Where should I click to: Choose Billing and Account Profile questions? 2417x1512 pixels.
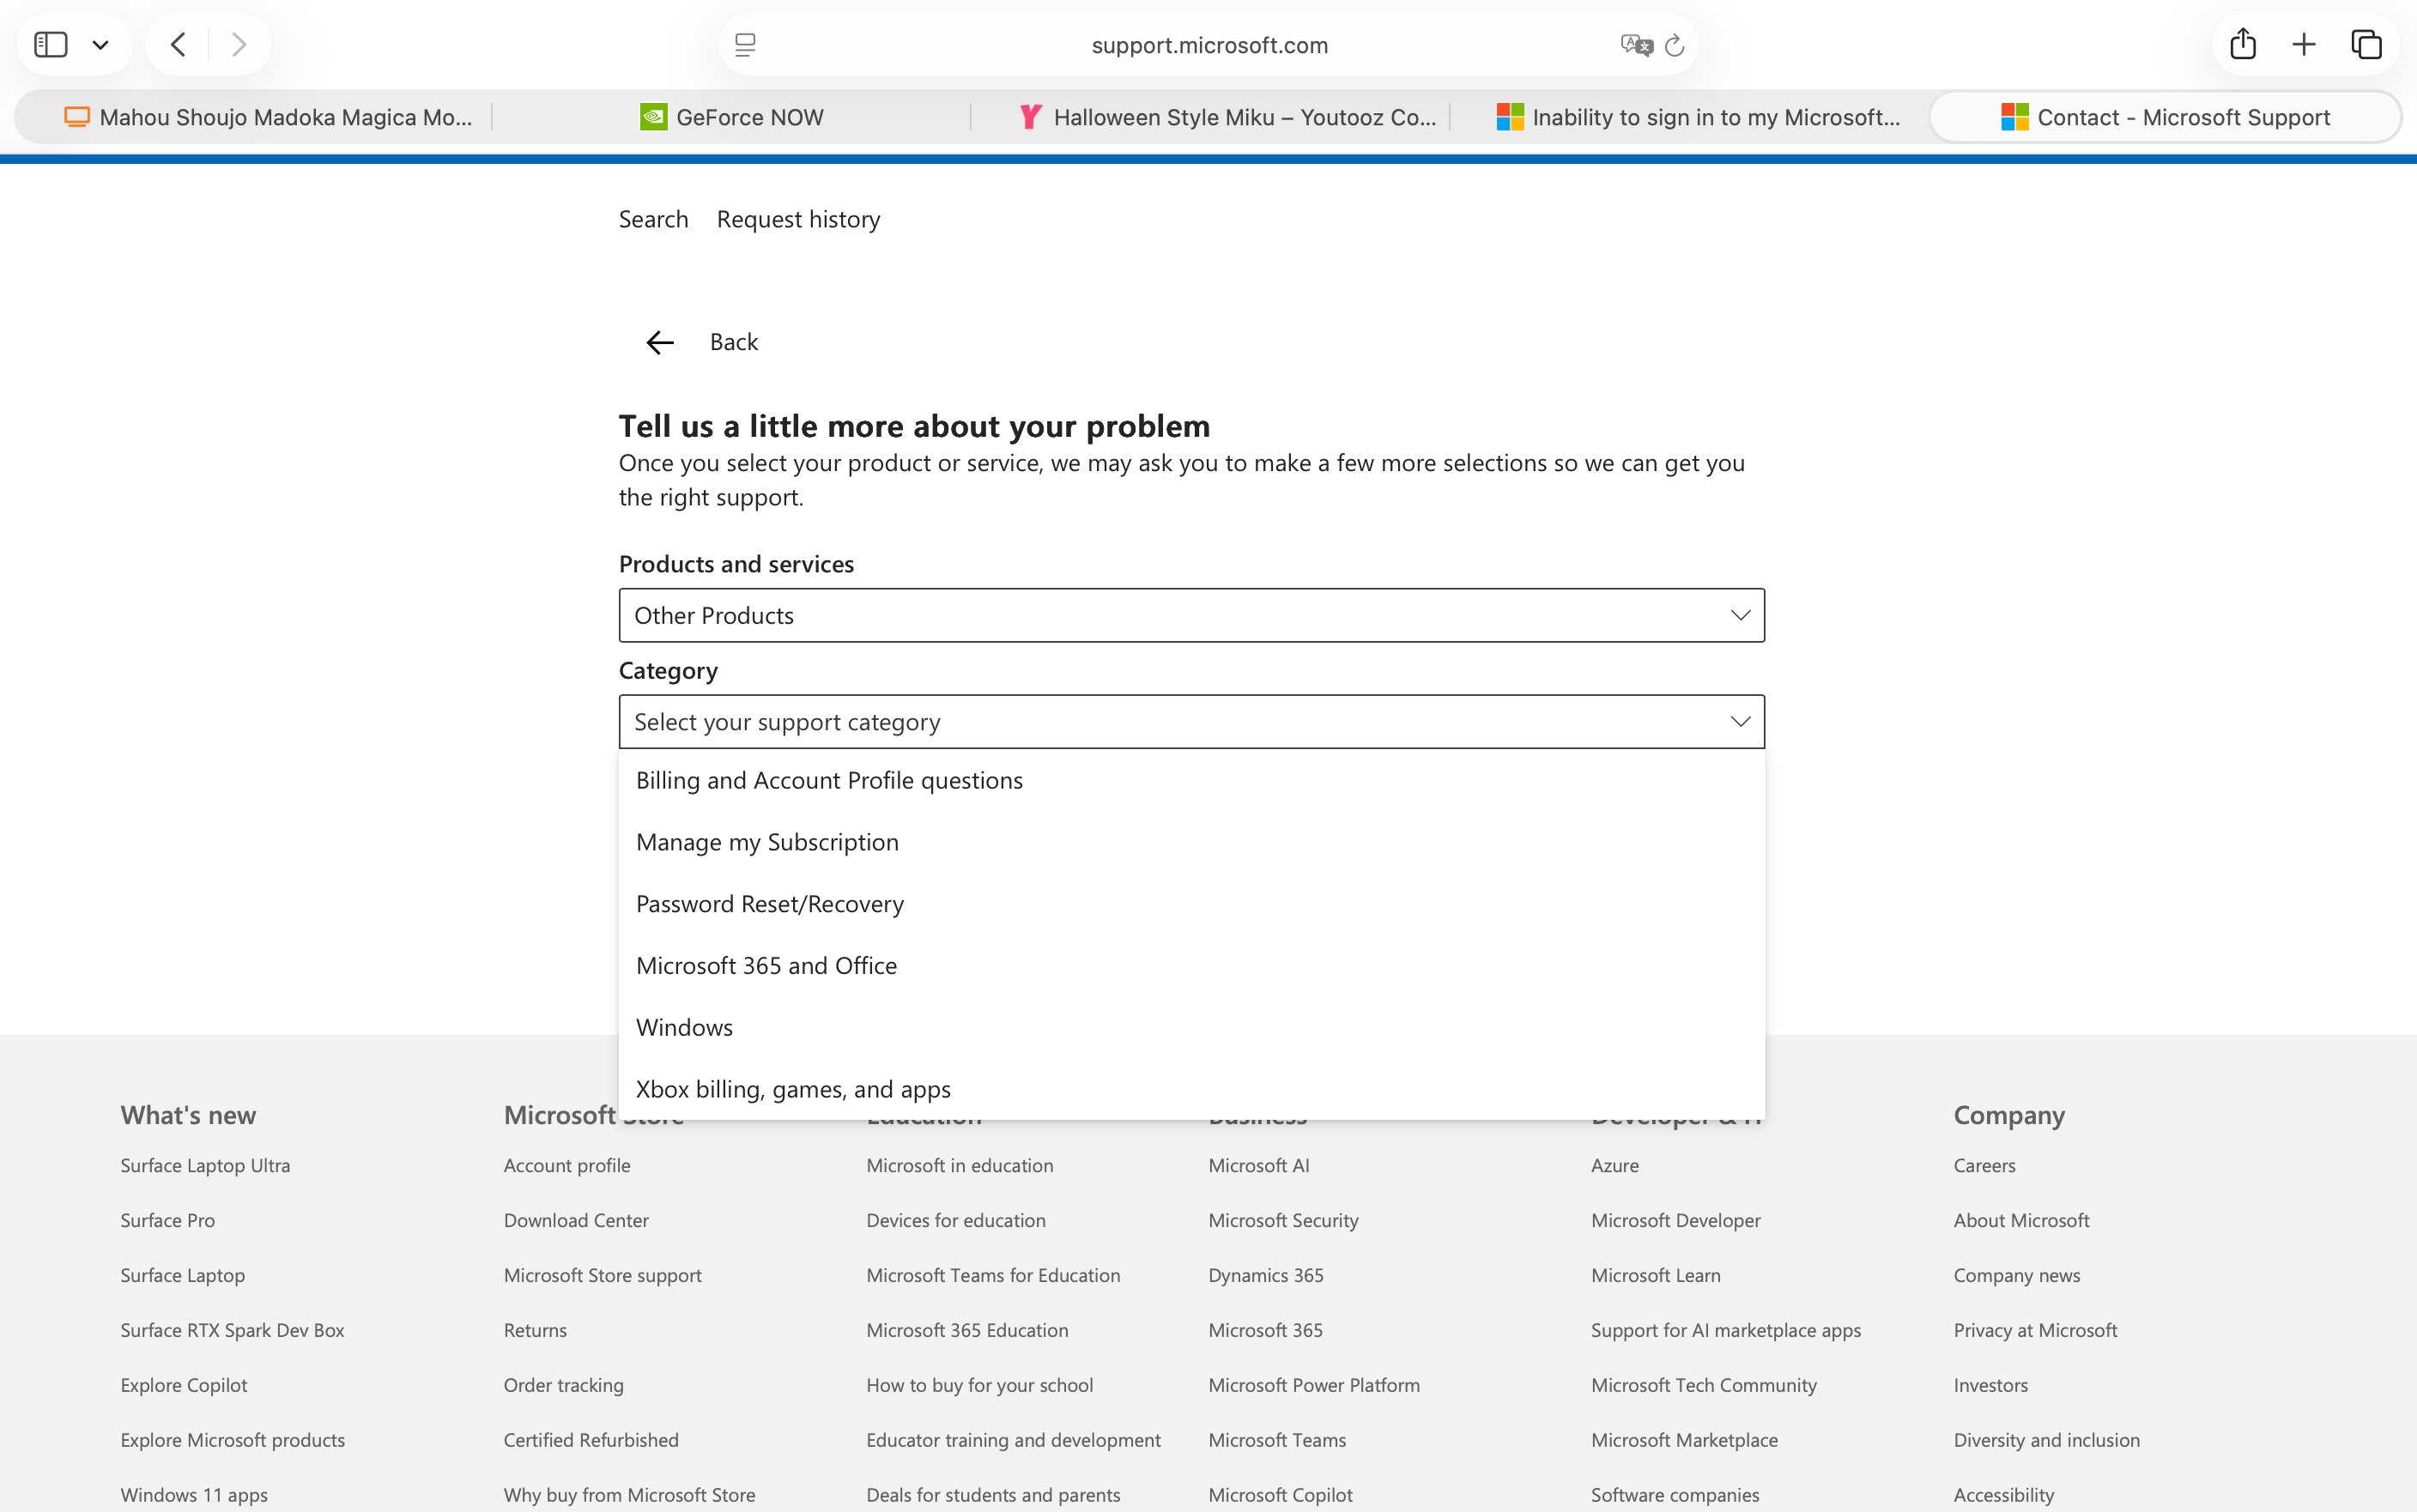1191,780
